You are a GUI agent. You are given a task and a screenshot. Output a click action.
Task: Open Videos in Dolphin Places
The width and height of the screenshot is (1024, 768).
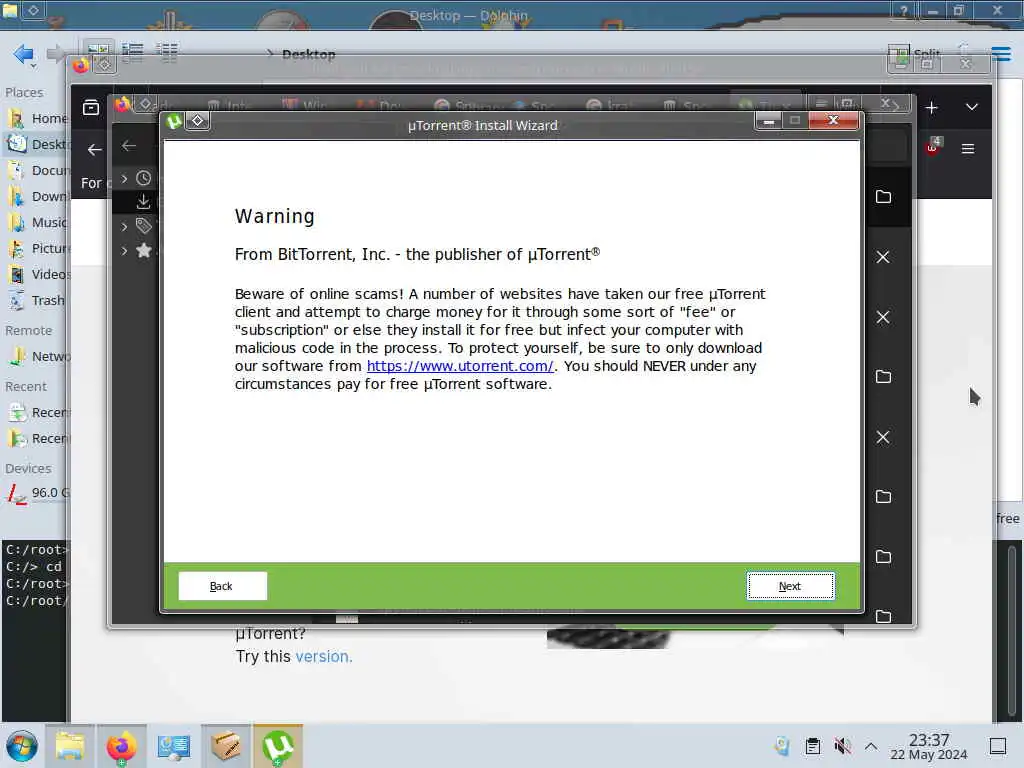point(36,274)
